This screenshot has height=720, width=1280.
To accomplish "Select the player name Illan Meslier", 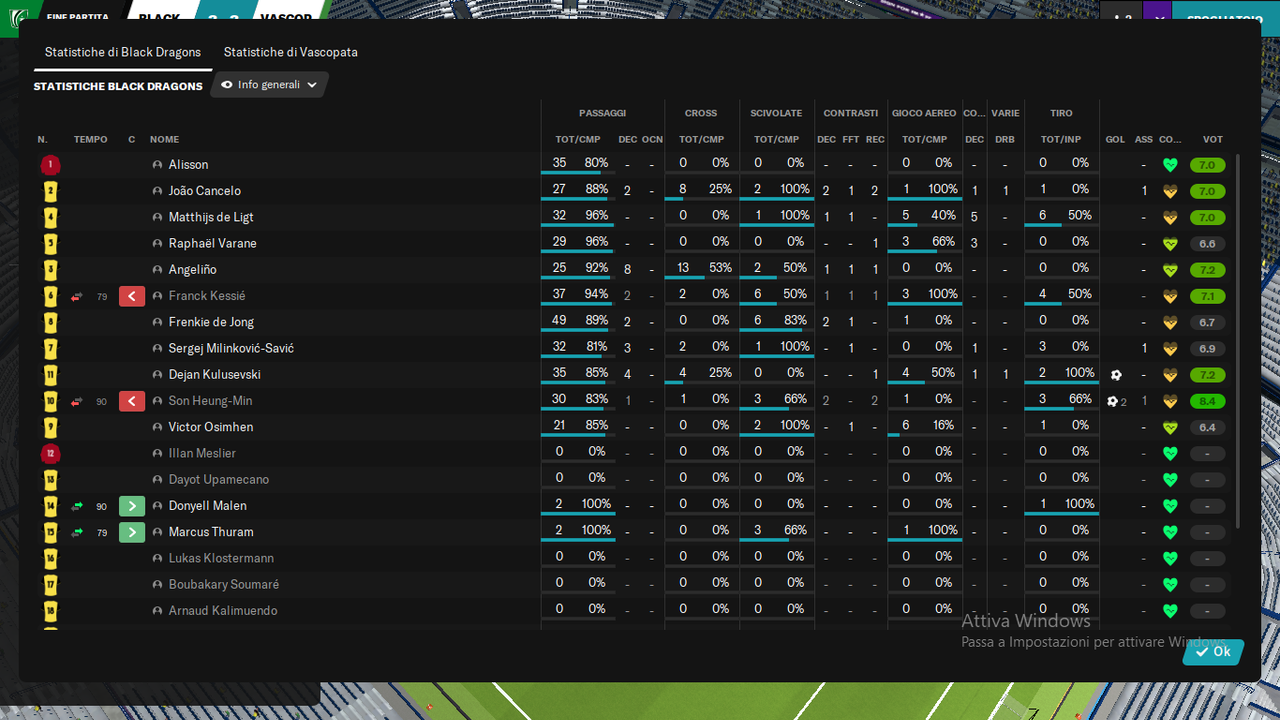I will point(202,453).
